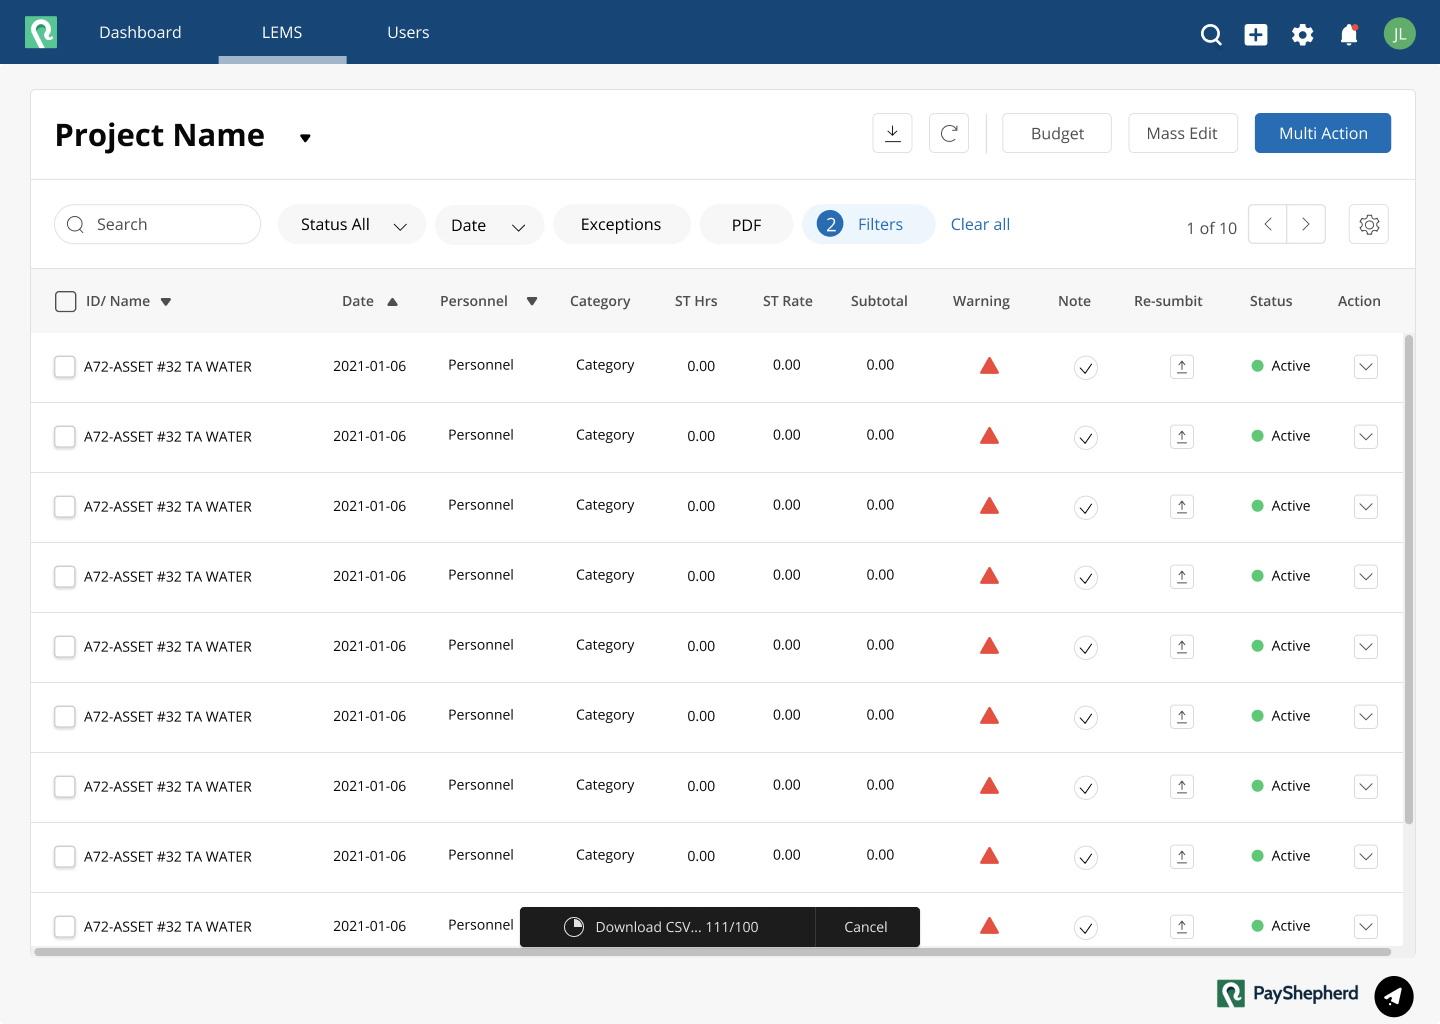
Task: Open the JL user avatar menu
Action: tap(1400, 34)
